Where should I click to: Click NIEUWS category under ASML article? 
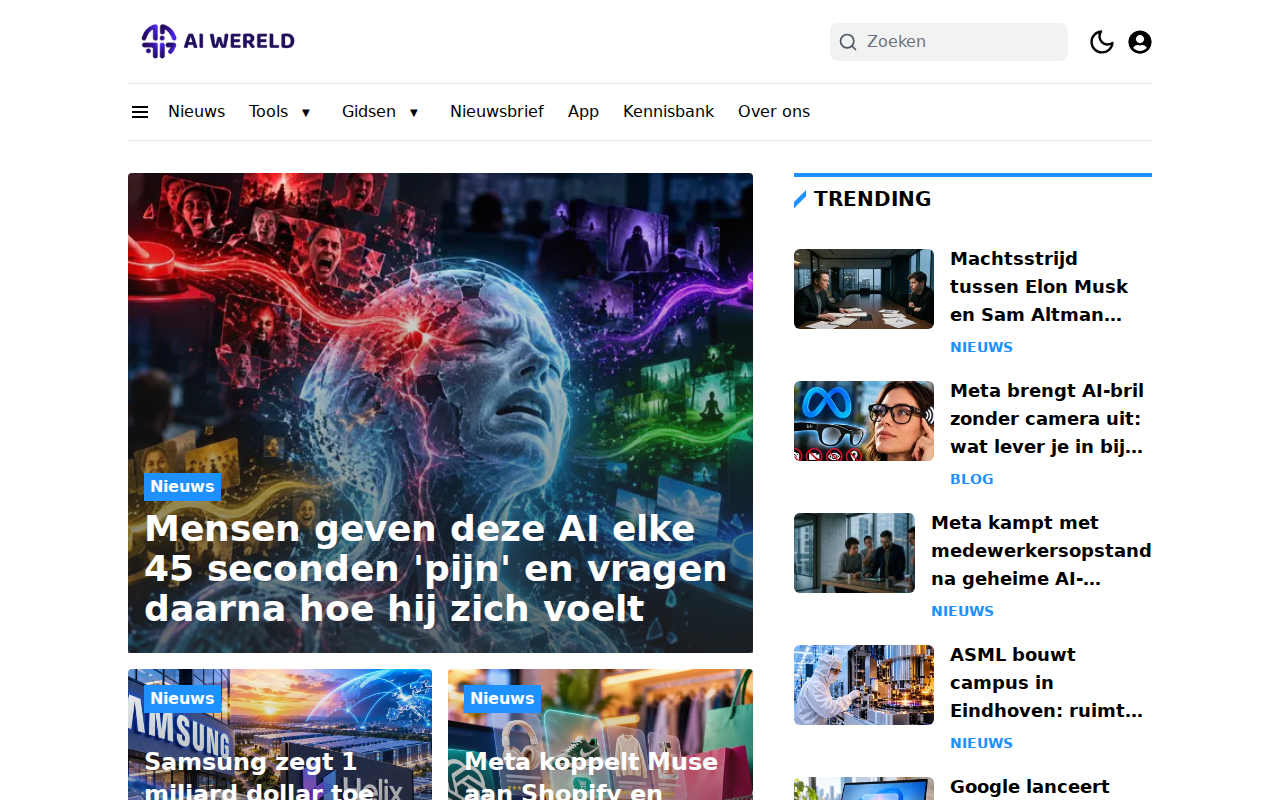coord(981,743)
